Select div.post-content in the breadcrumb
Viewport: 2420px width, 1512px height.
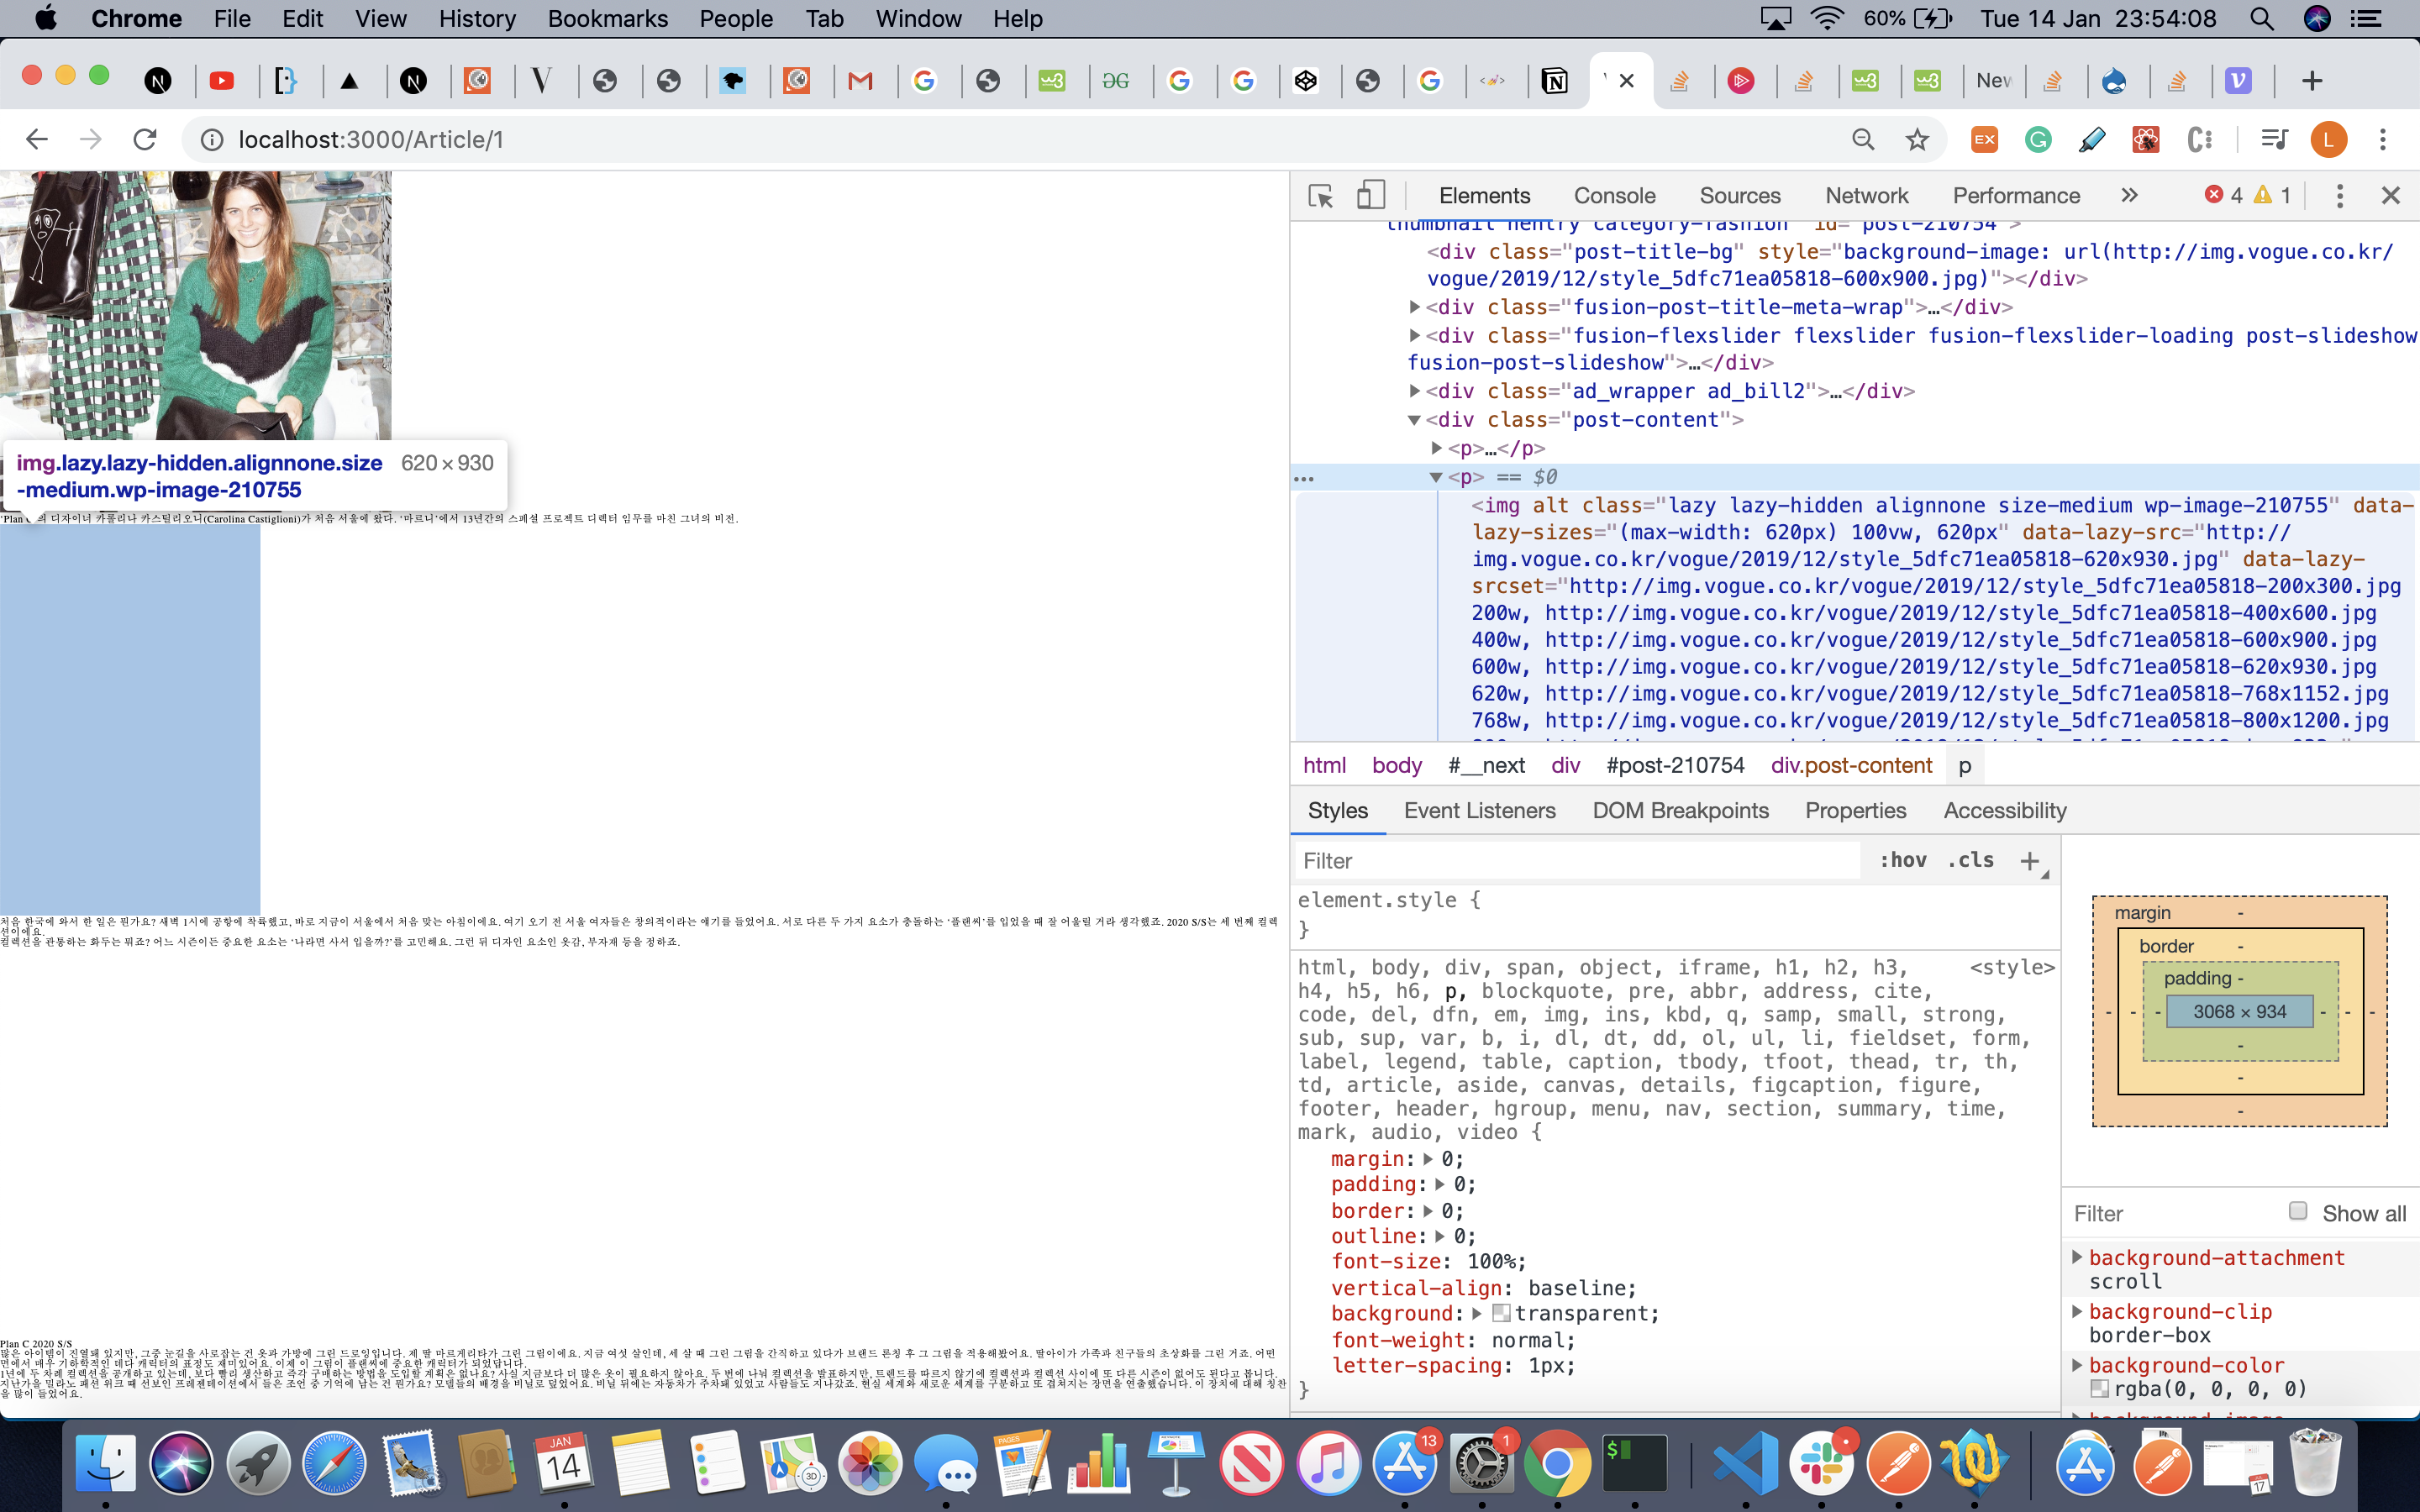(1851, 765)
